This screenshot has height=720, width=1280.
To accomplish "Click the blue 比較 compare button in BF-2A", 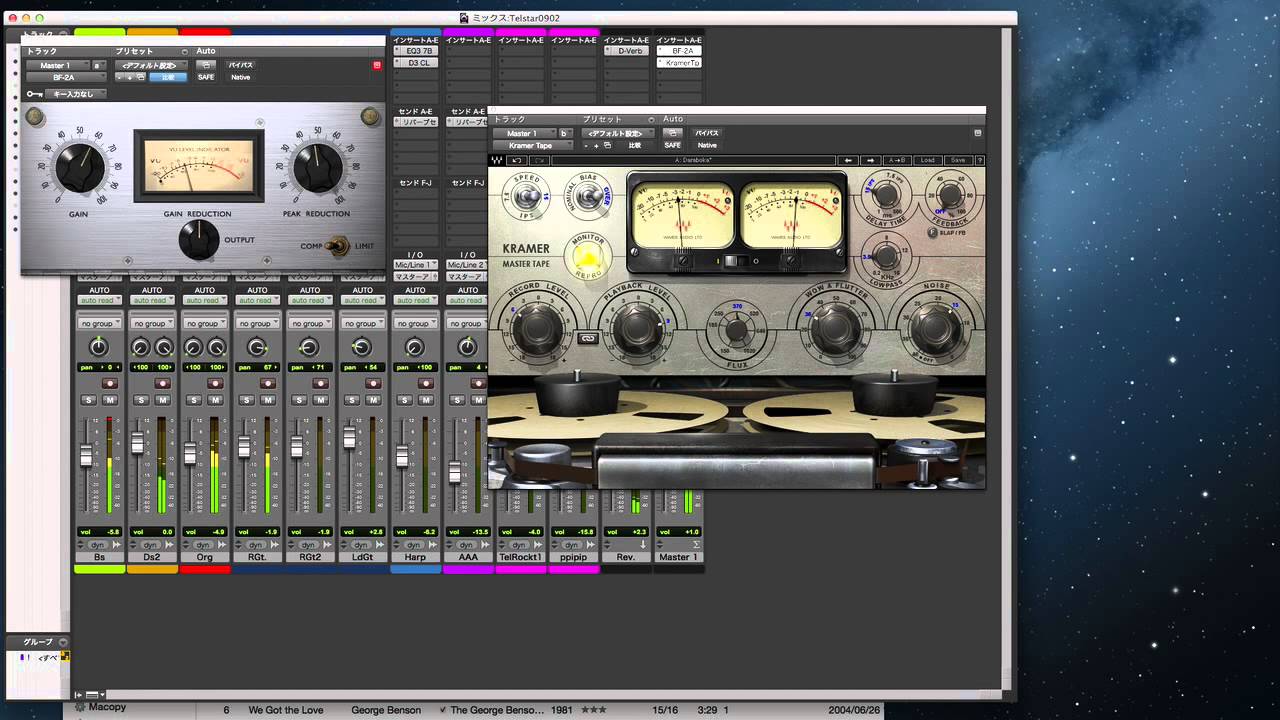I will 167,77.
